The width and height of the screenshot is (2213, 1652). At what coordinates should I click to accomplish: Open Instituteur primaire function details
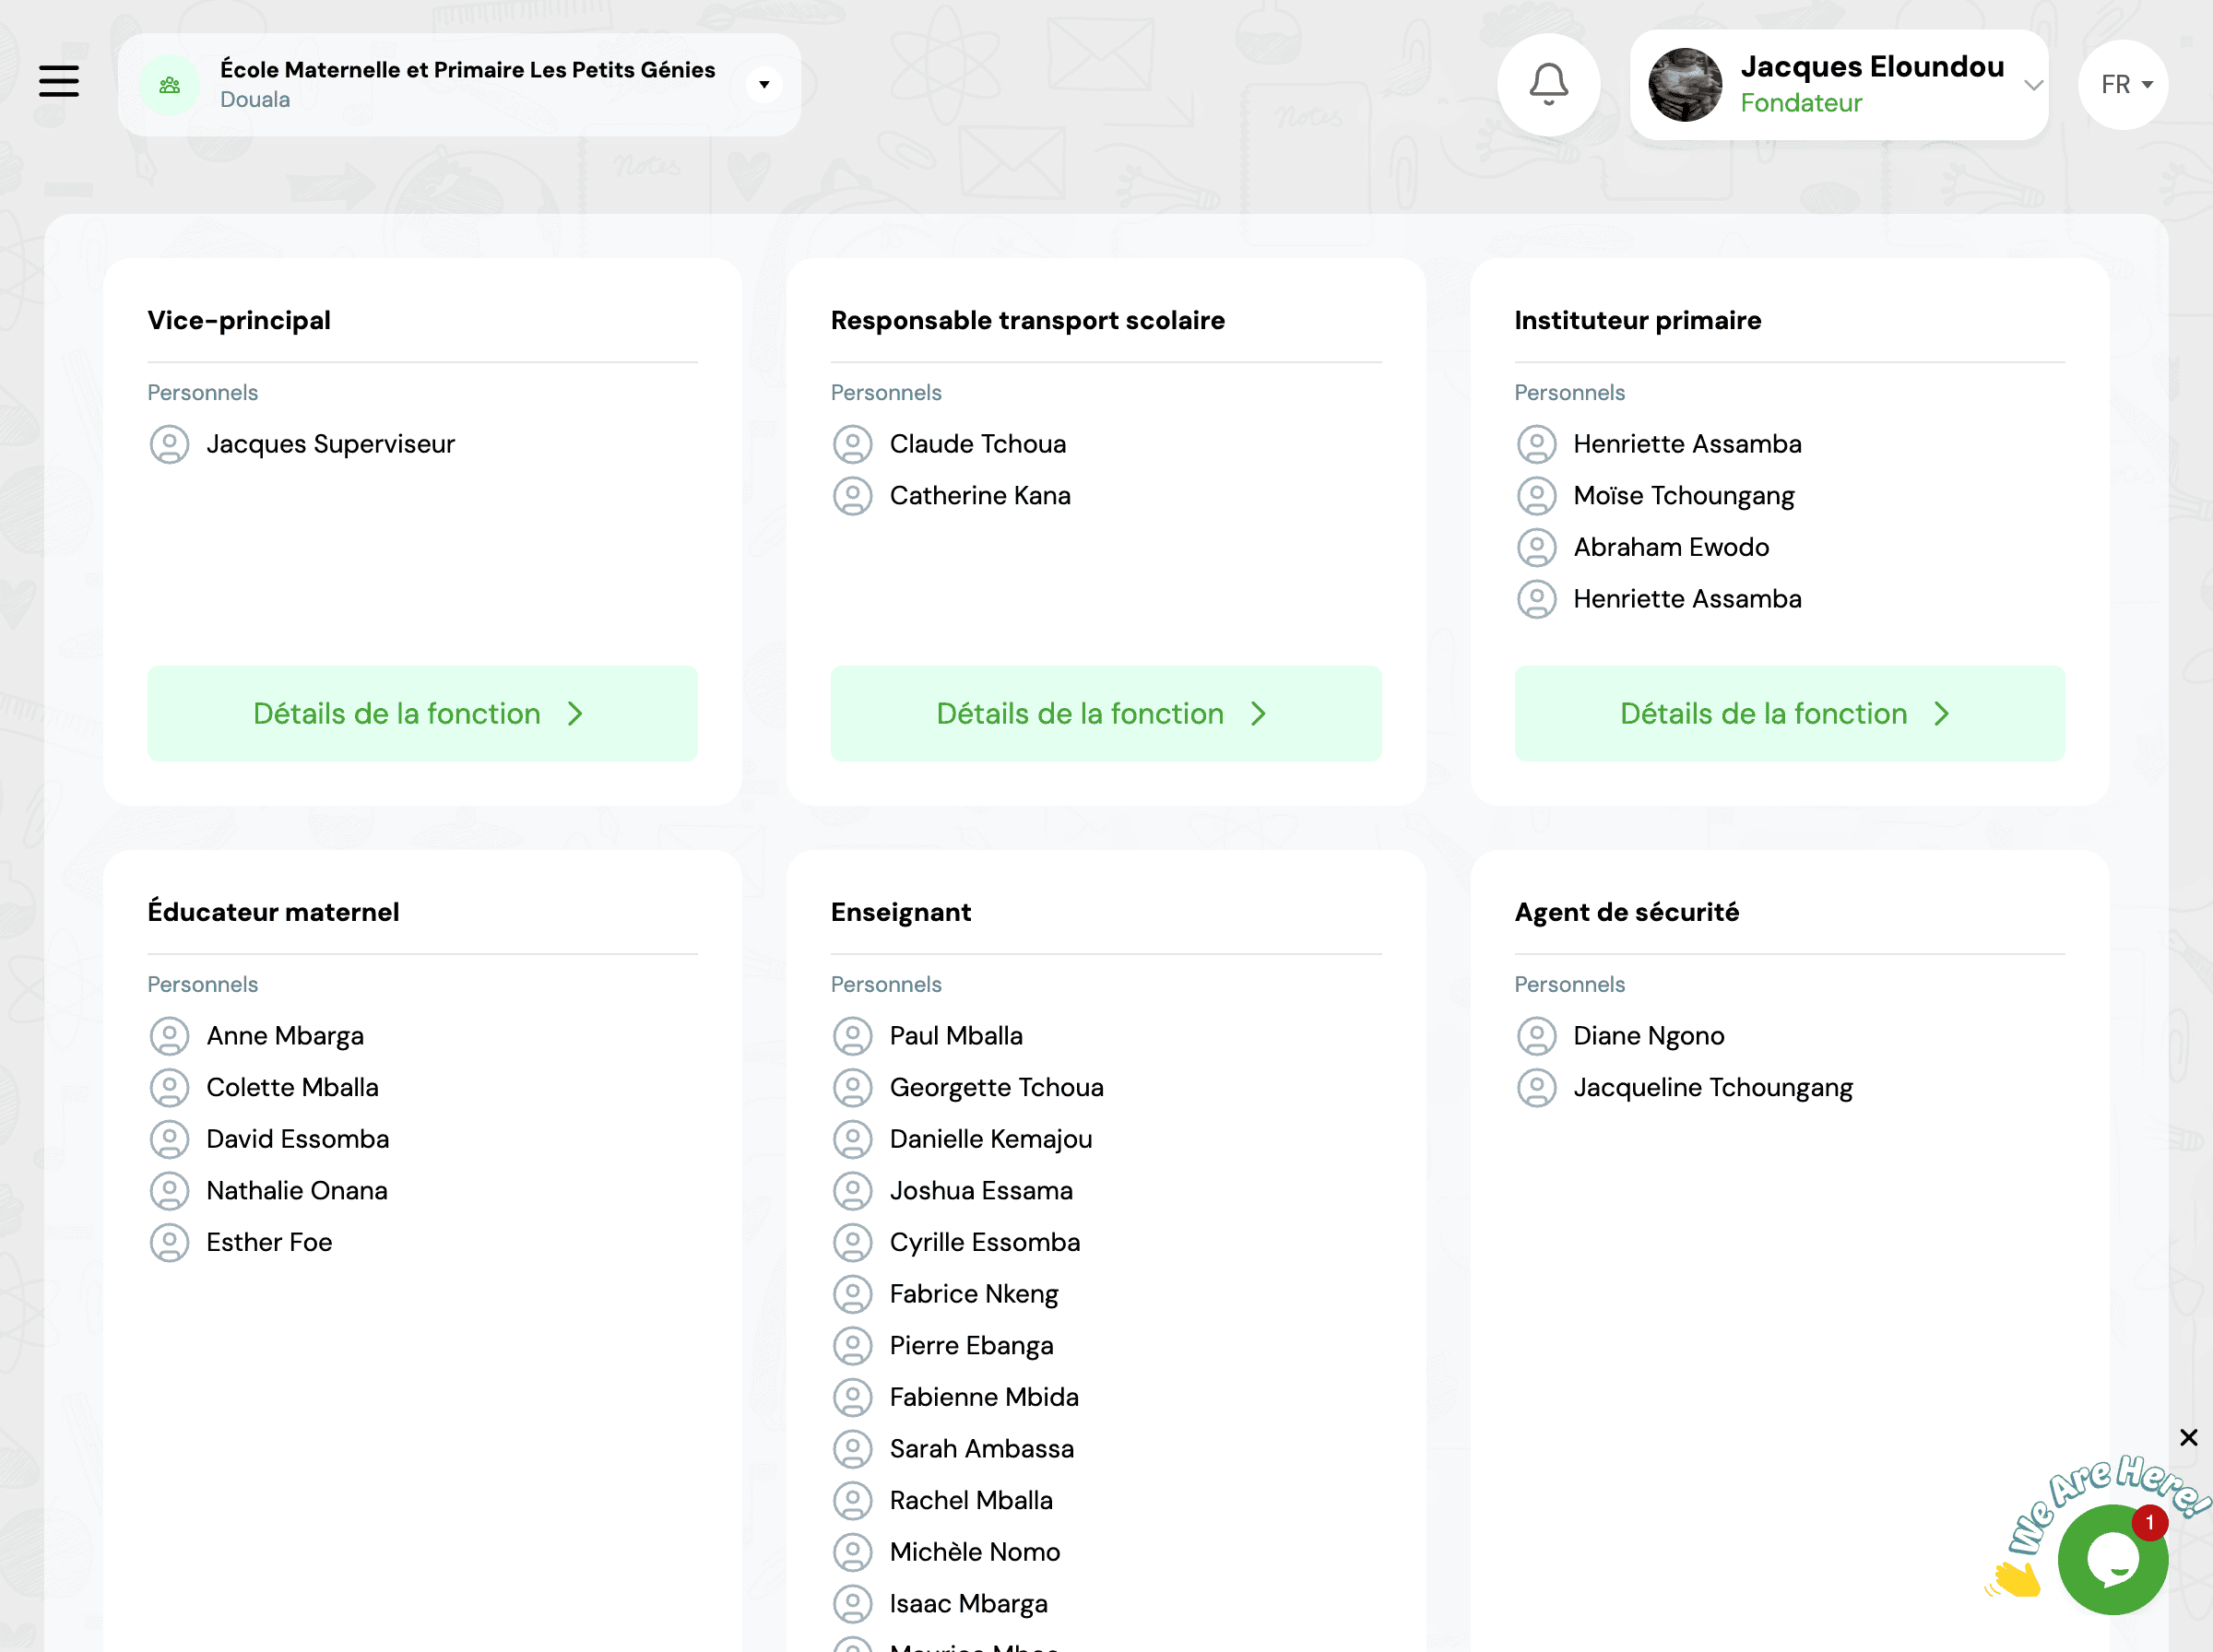pyautogui.click(x=1788, y=713)
